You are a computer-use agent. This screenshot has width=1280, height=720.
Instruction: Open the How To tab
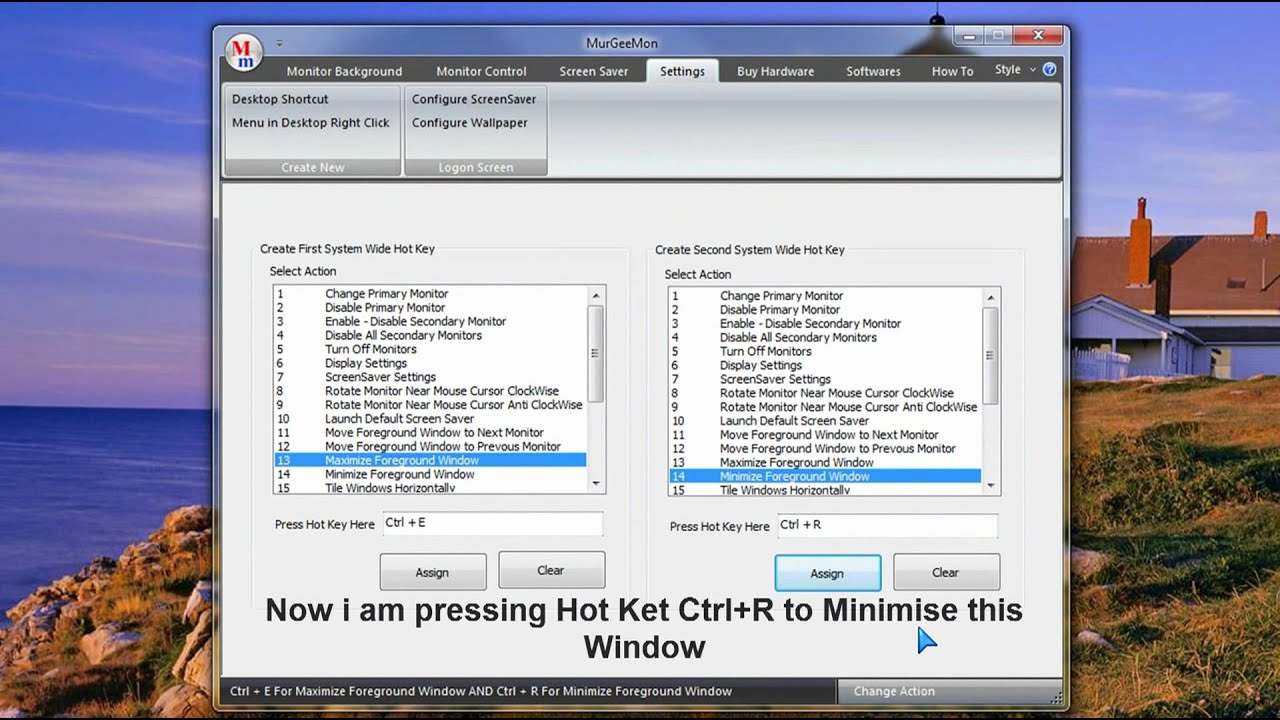952,71
